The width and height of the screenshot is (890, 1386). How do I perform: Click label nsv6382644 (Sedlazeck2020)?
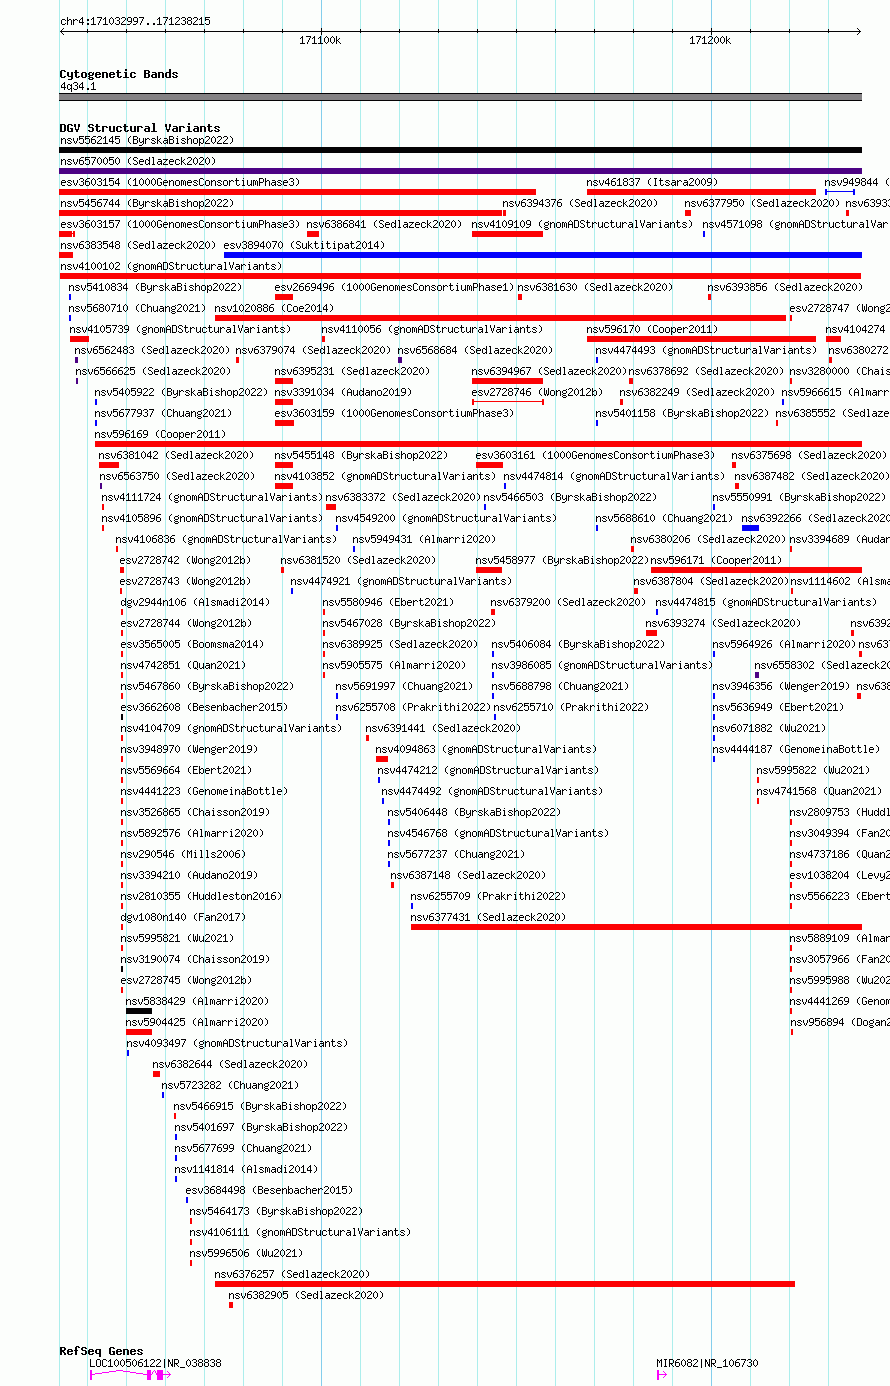click(230, 1064)
